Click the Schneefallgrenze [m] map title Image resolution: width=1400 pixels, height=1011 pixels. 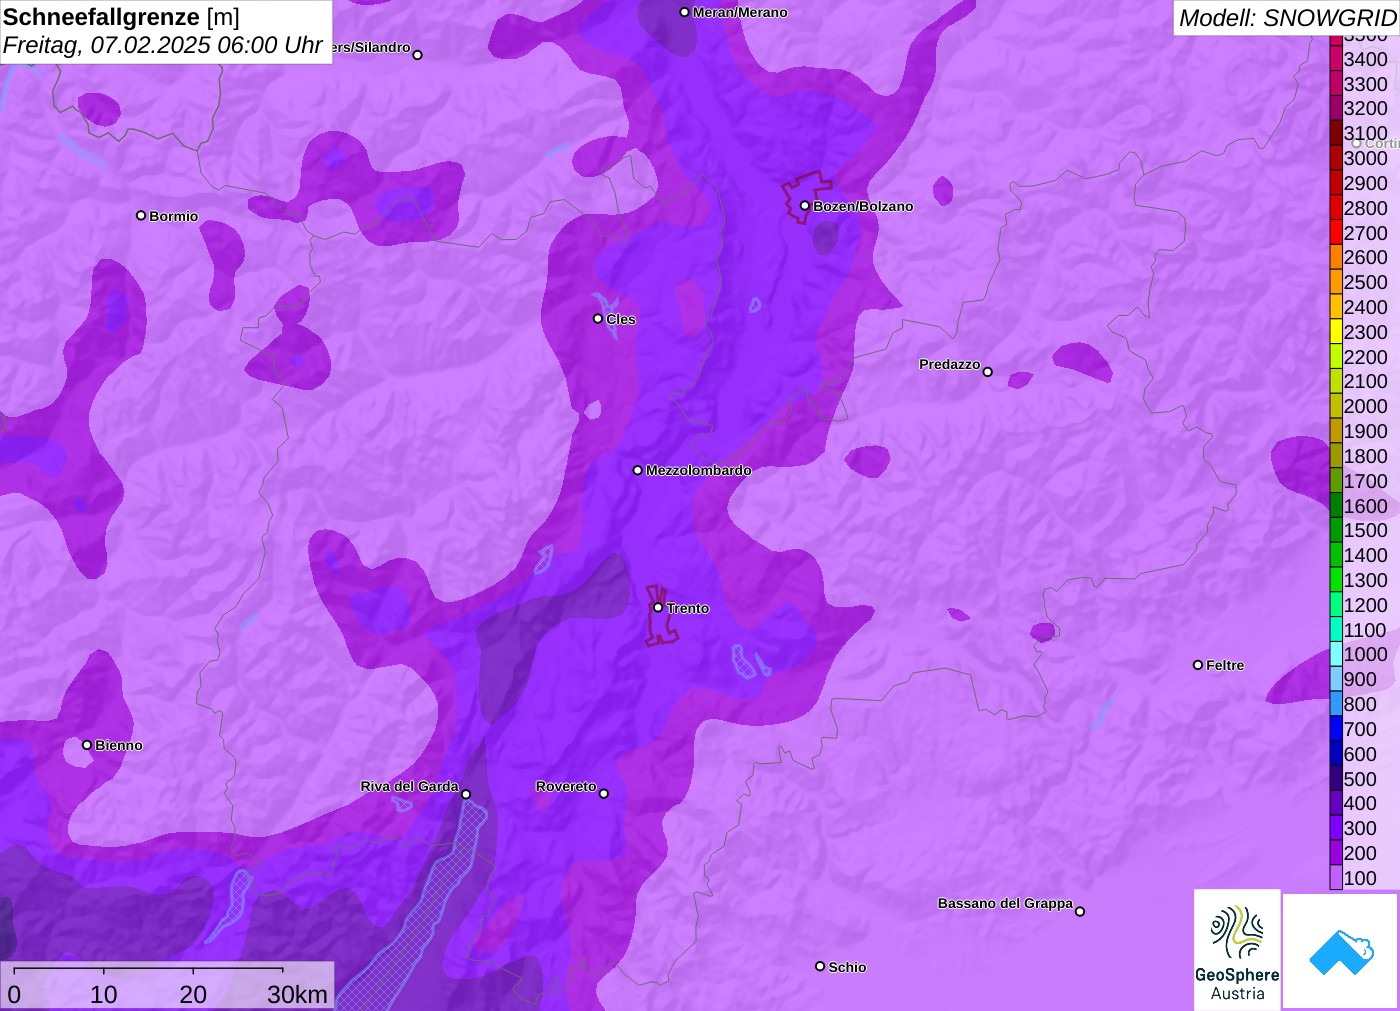[121, 17]
